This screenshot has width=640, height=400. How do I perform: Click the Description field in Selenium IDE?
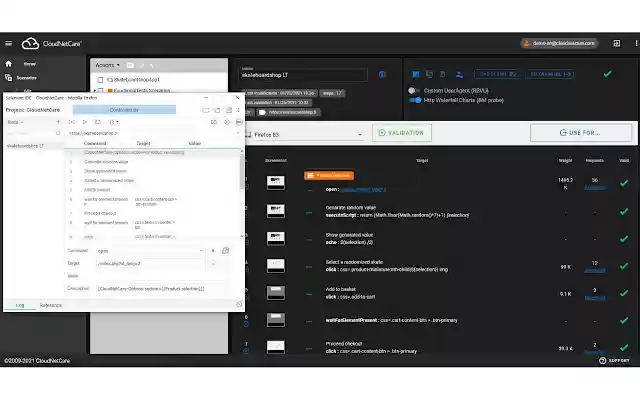point(160,289)
